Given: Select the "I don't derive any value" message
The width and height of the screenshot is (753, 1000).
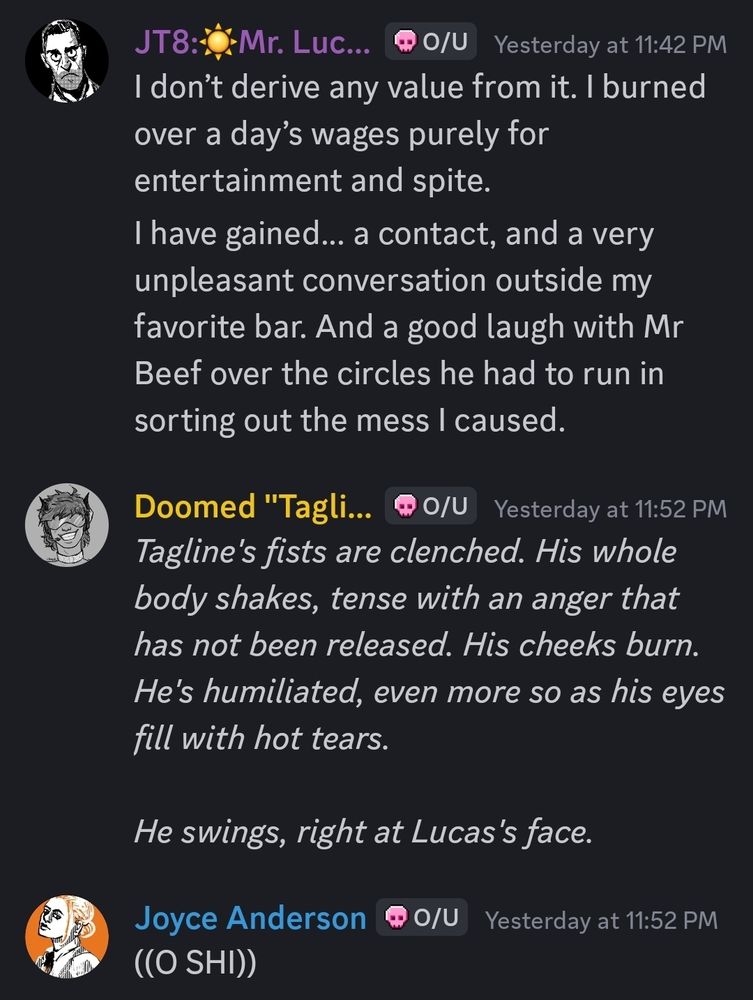Looking at the screenshot, I should click(x=420, y=133).
